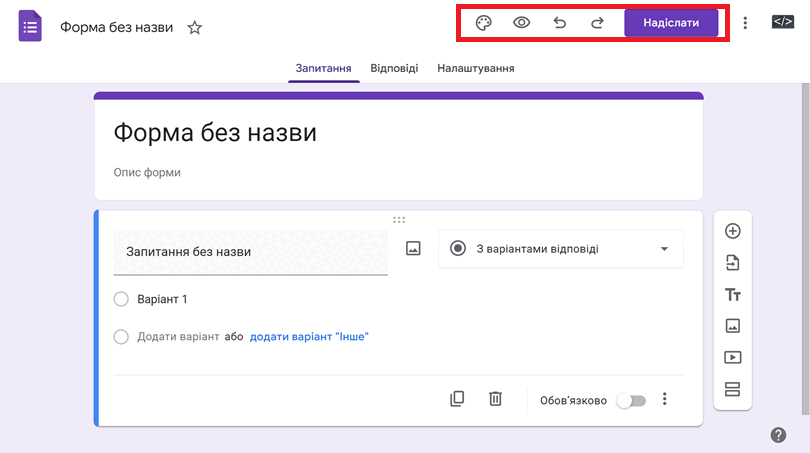Delete the question with trash icon
This screenshot has height=453, width=810.
coord(495,399)
